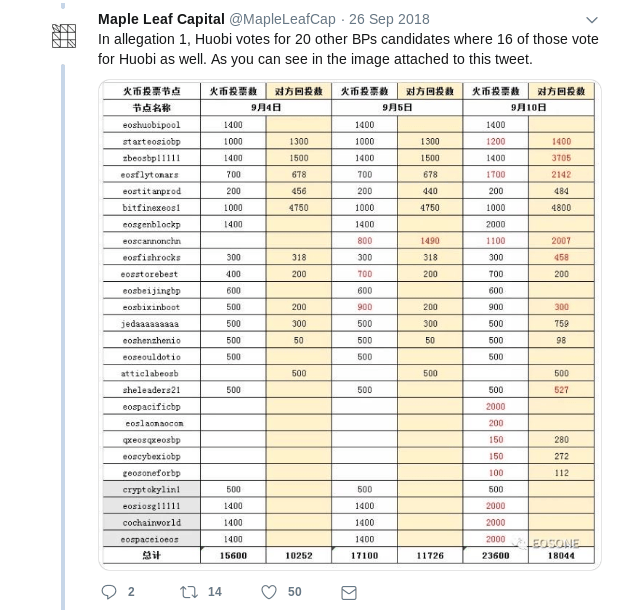Click the EOSONE watermark in the image
Image resolution: width=640 pixels, height=610 pixels.
546,544
